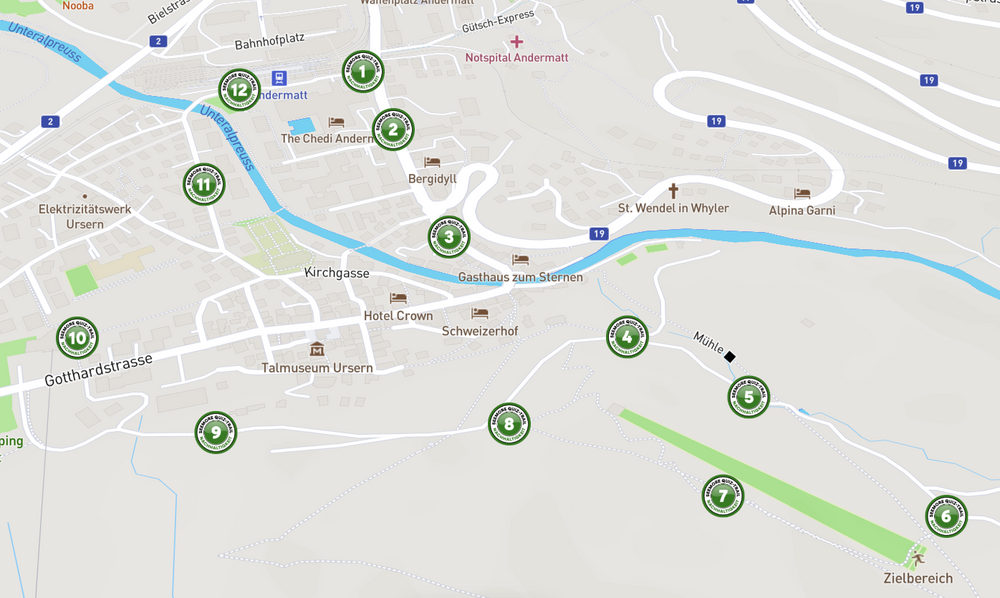The width and height of the screenshot is (1000, 598).
Task: Click quiz trail marker number 6
Action: pos(946,516)
